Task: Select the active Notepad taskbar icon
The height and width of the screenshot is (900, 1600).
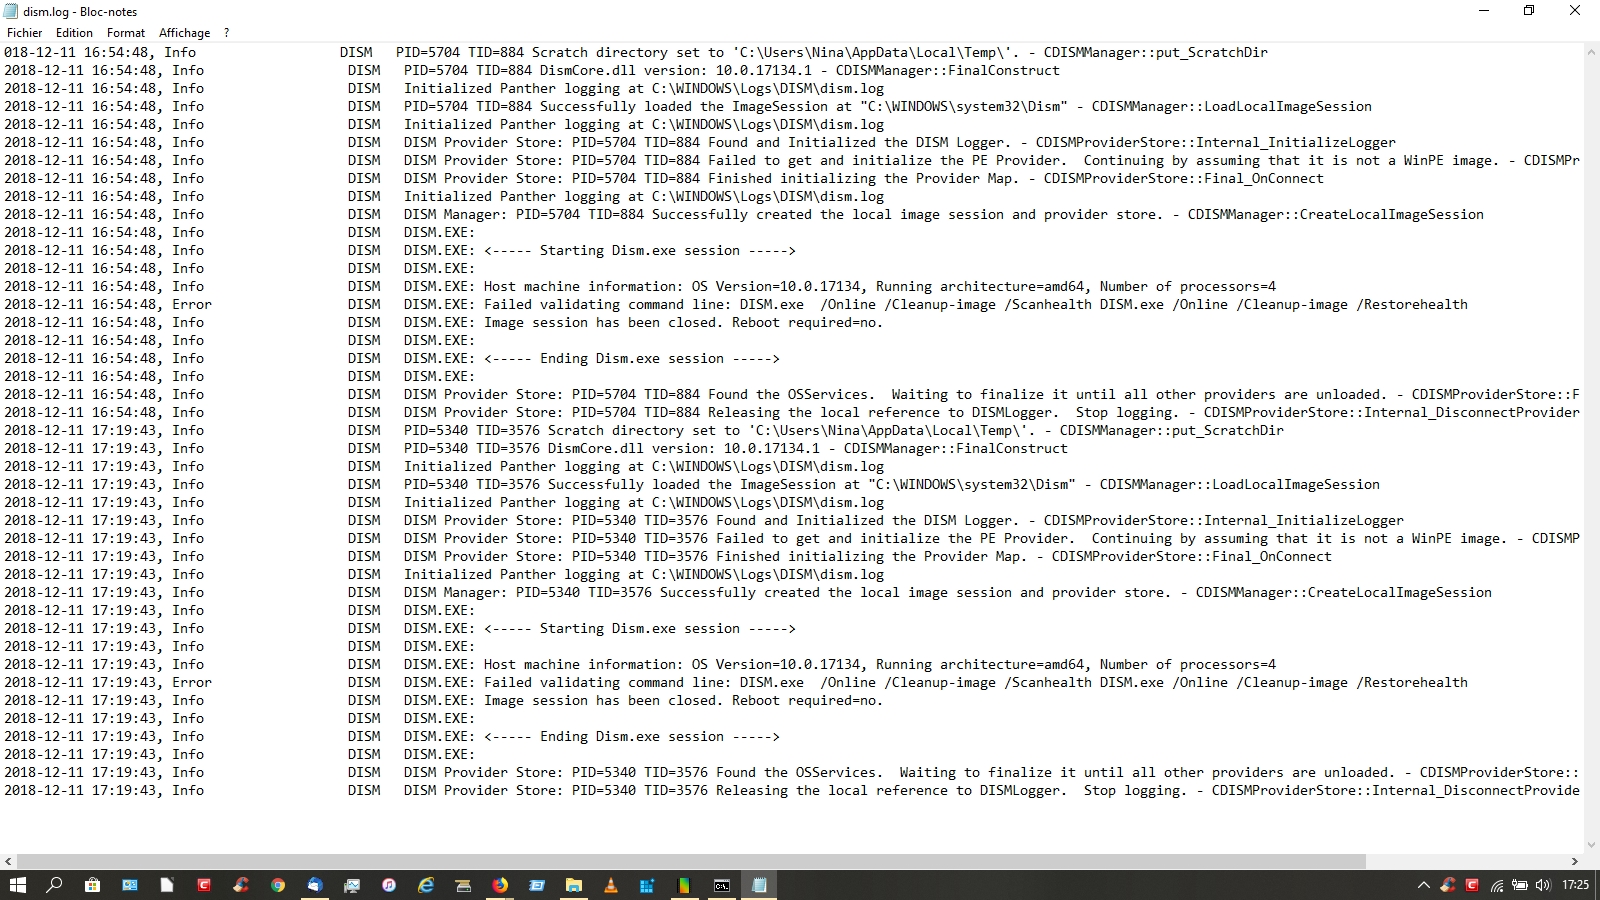Action: (x=759, y=885)
